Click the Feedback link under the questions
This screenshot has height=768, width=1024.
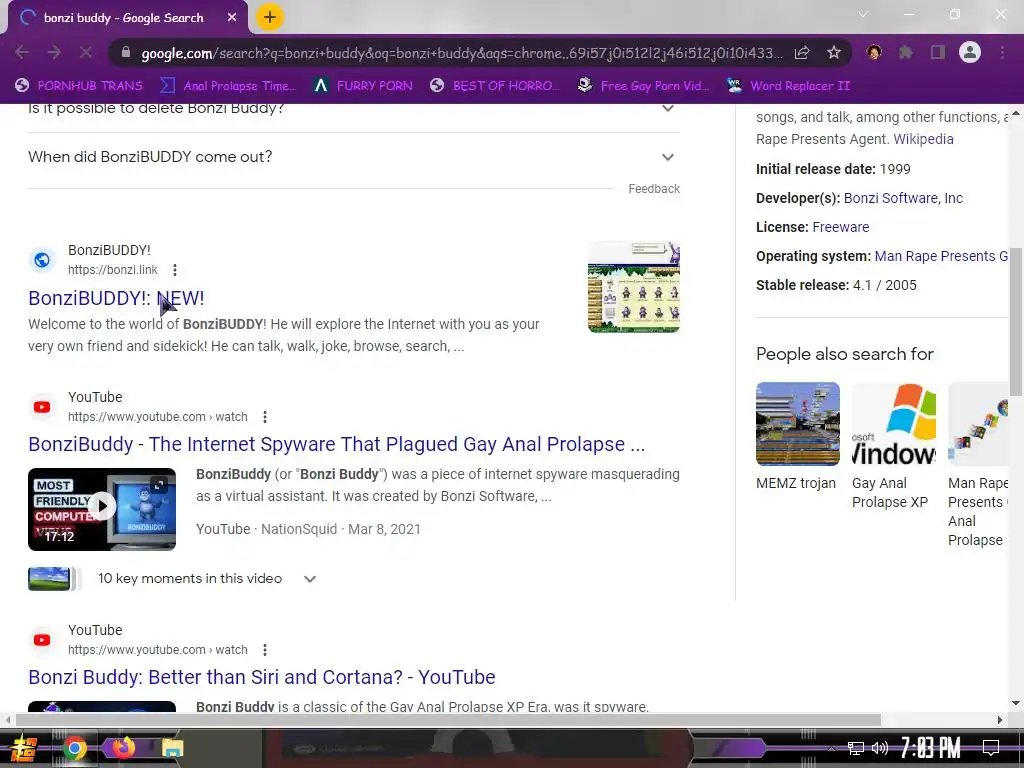coord(654,189)
